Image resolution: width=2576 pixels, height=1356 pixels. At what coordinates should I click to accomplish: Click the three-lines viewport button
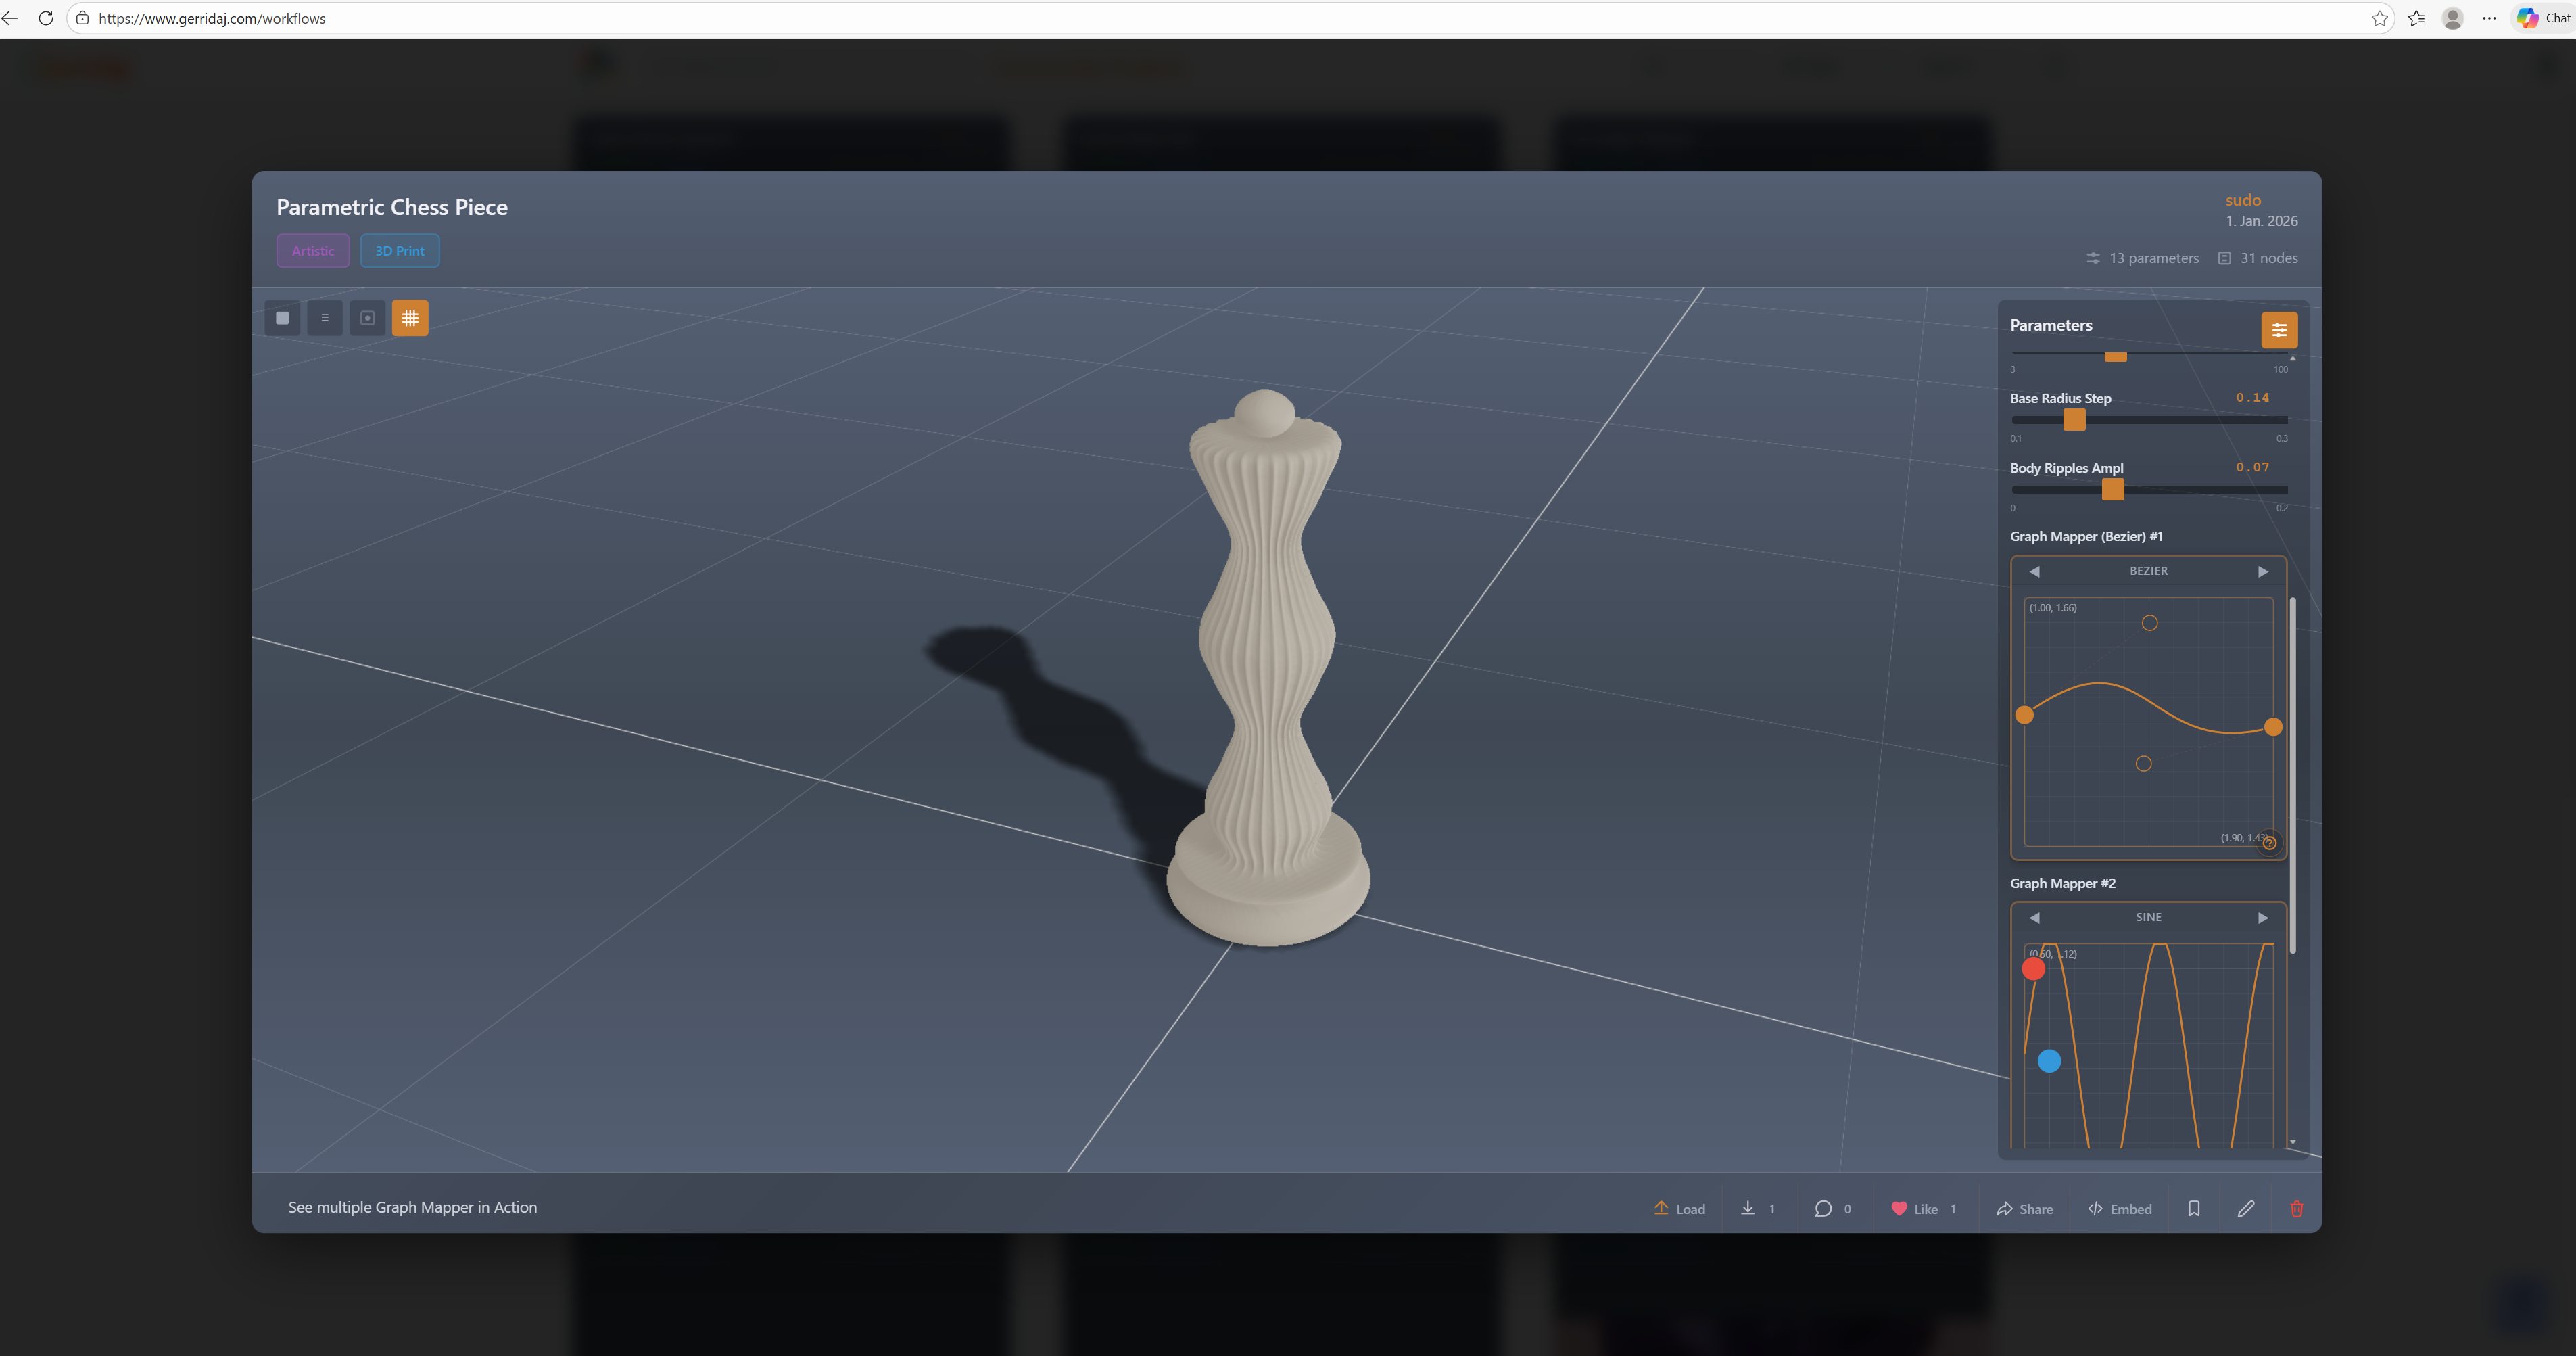tap(325, 318)
